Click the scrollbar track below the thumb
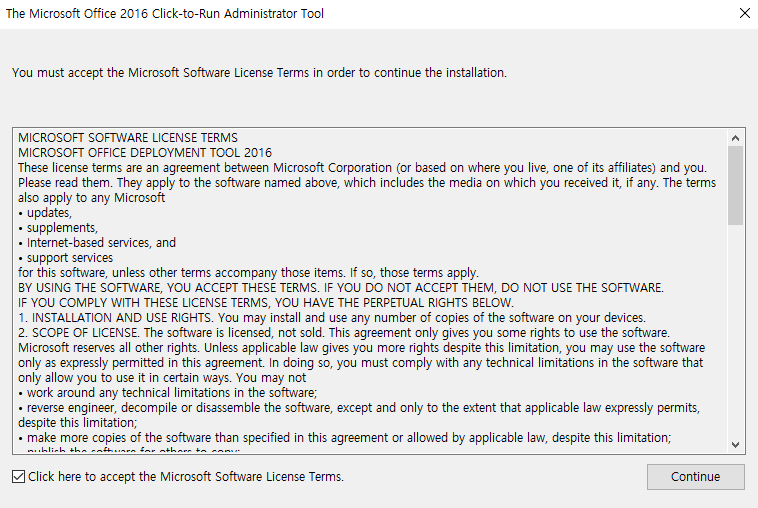 pyautogui.click(x=735, y=331)
